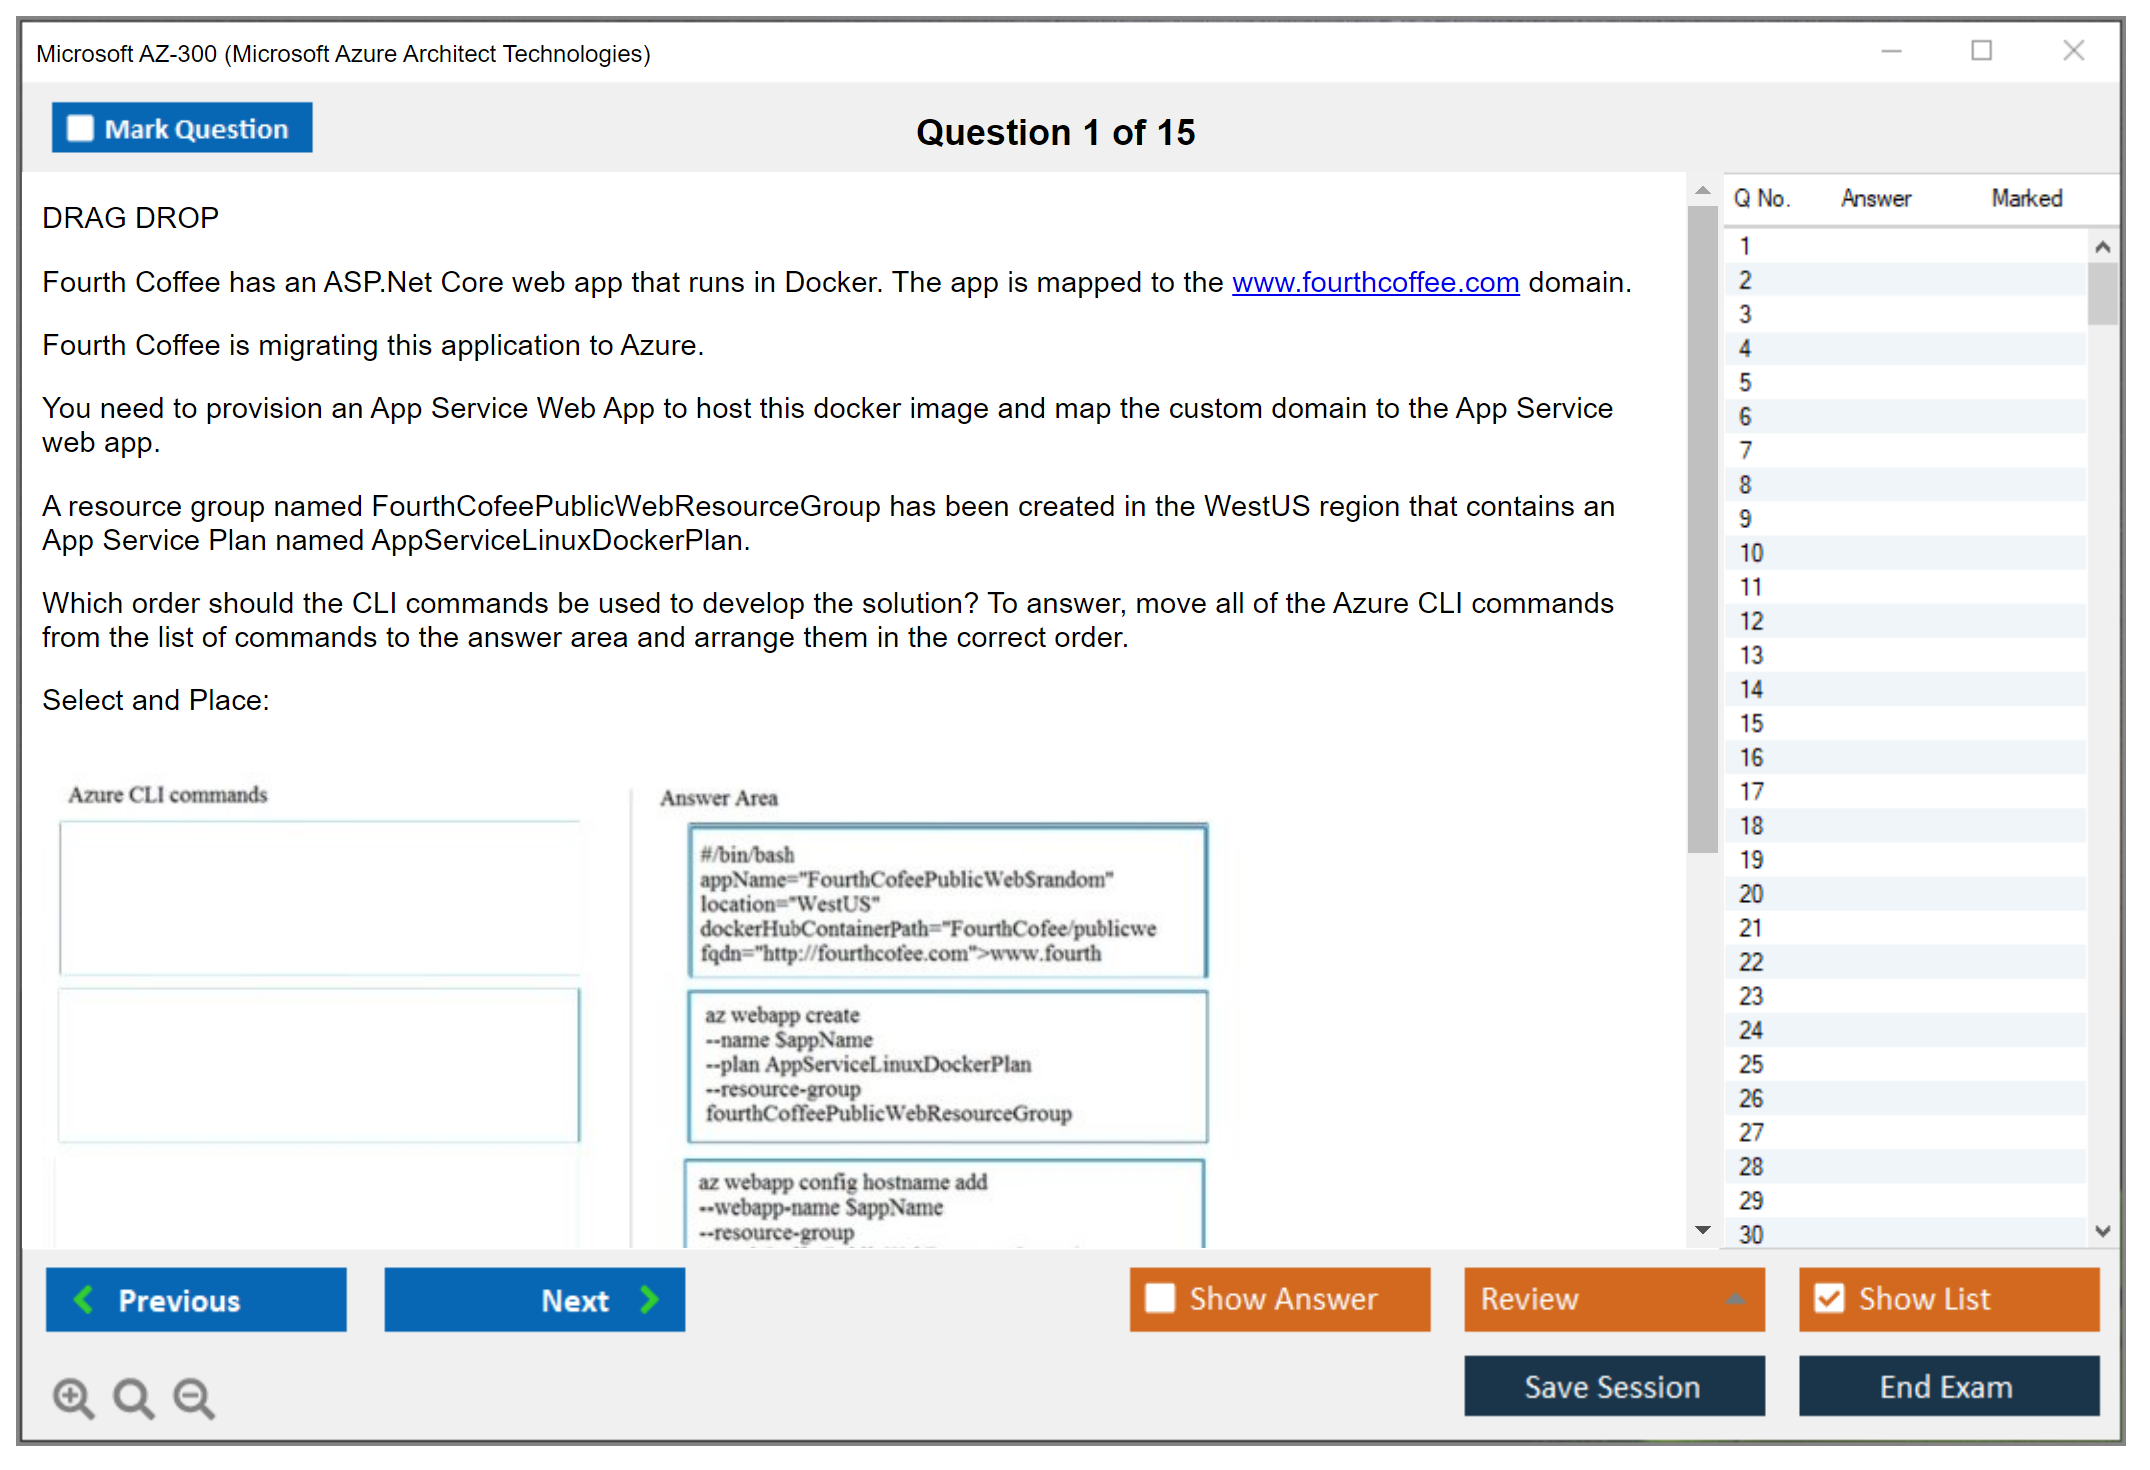Click the Save Session button

pos(1613,1386)
